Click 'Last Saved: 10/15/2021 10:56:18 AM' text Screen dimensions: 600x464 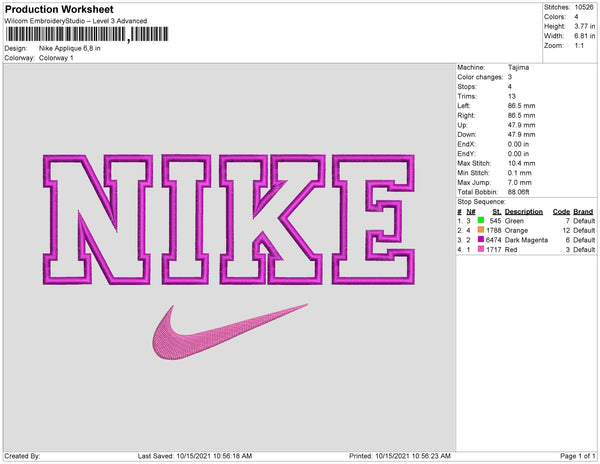pyautogui.click(x=195, y=456)
